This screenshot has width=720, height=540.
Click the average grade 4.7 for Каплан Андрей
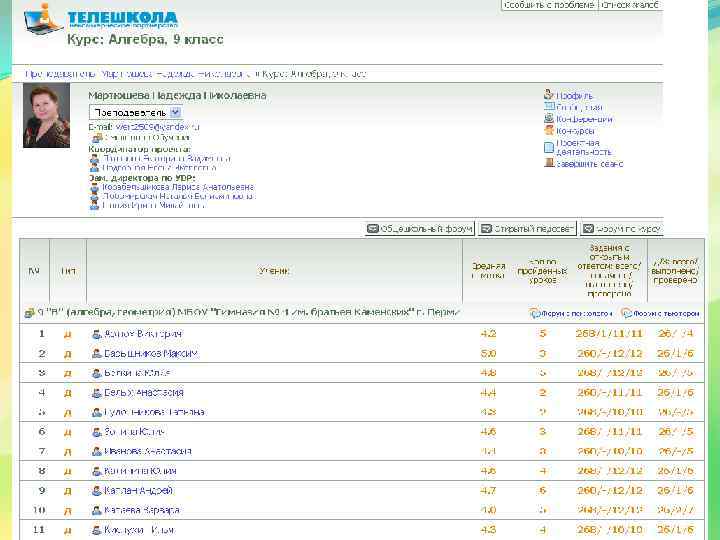click(x=488, y=491)
